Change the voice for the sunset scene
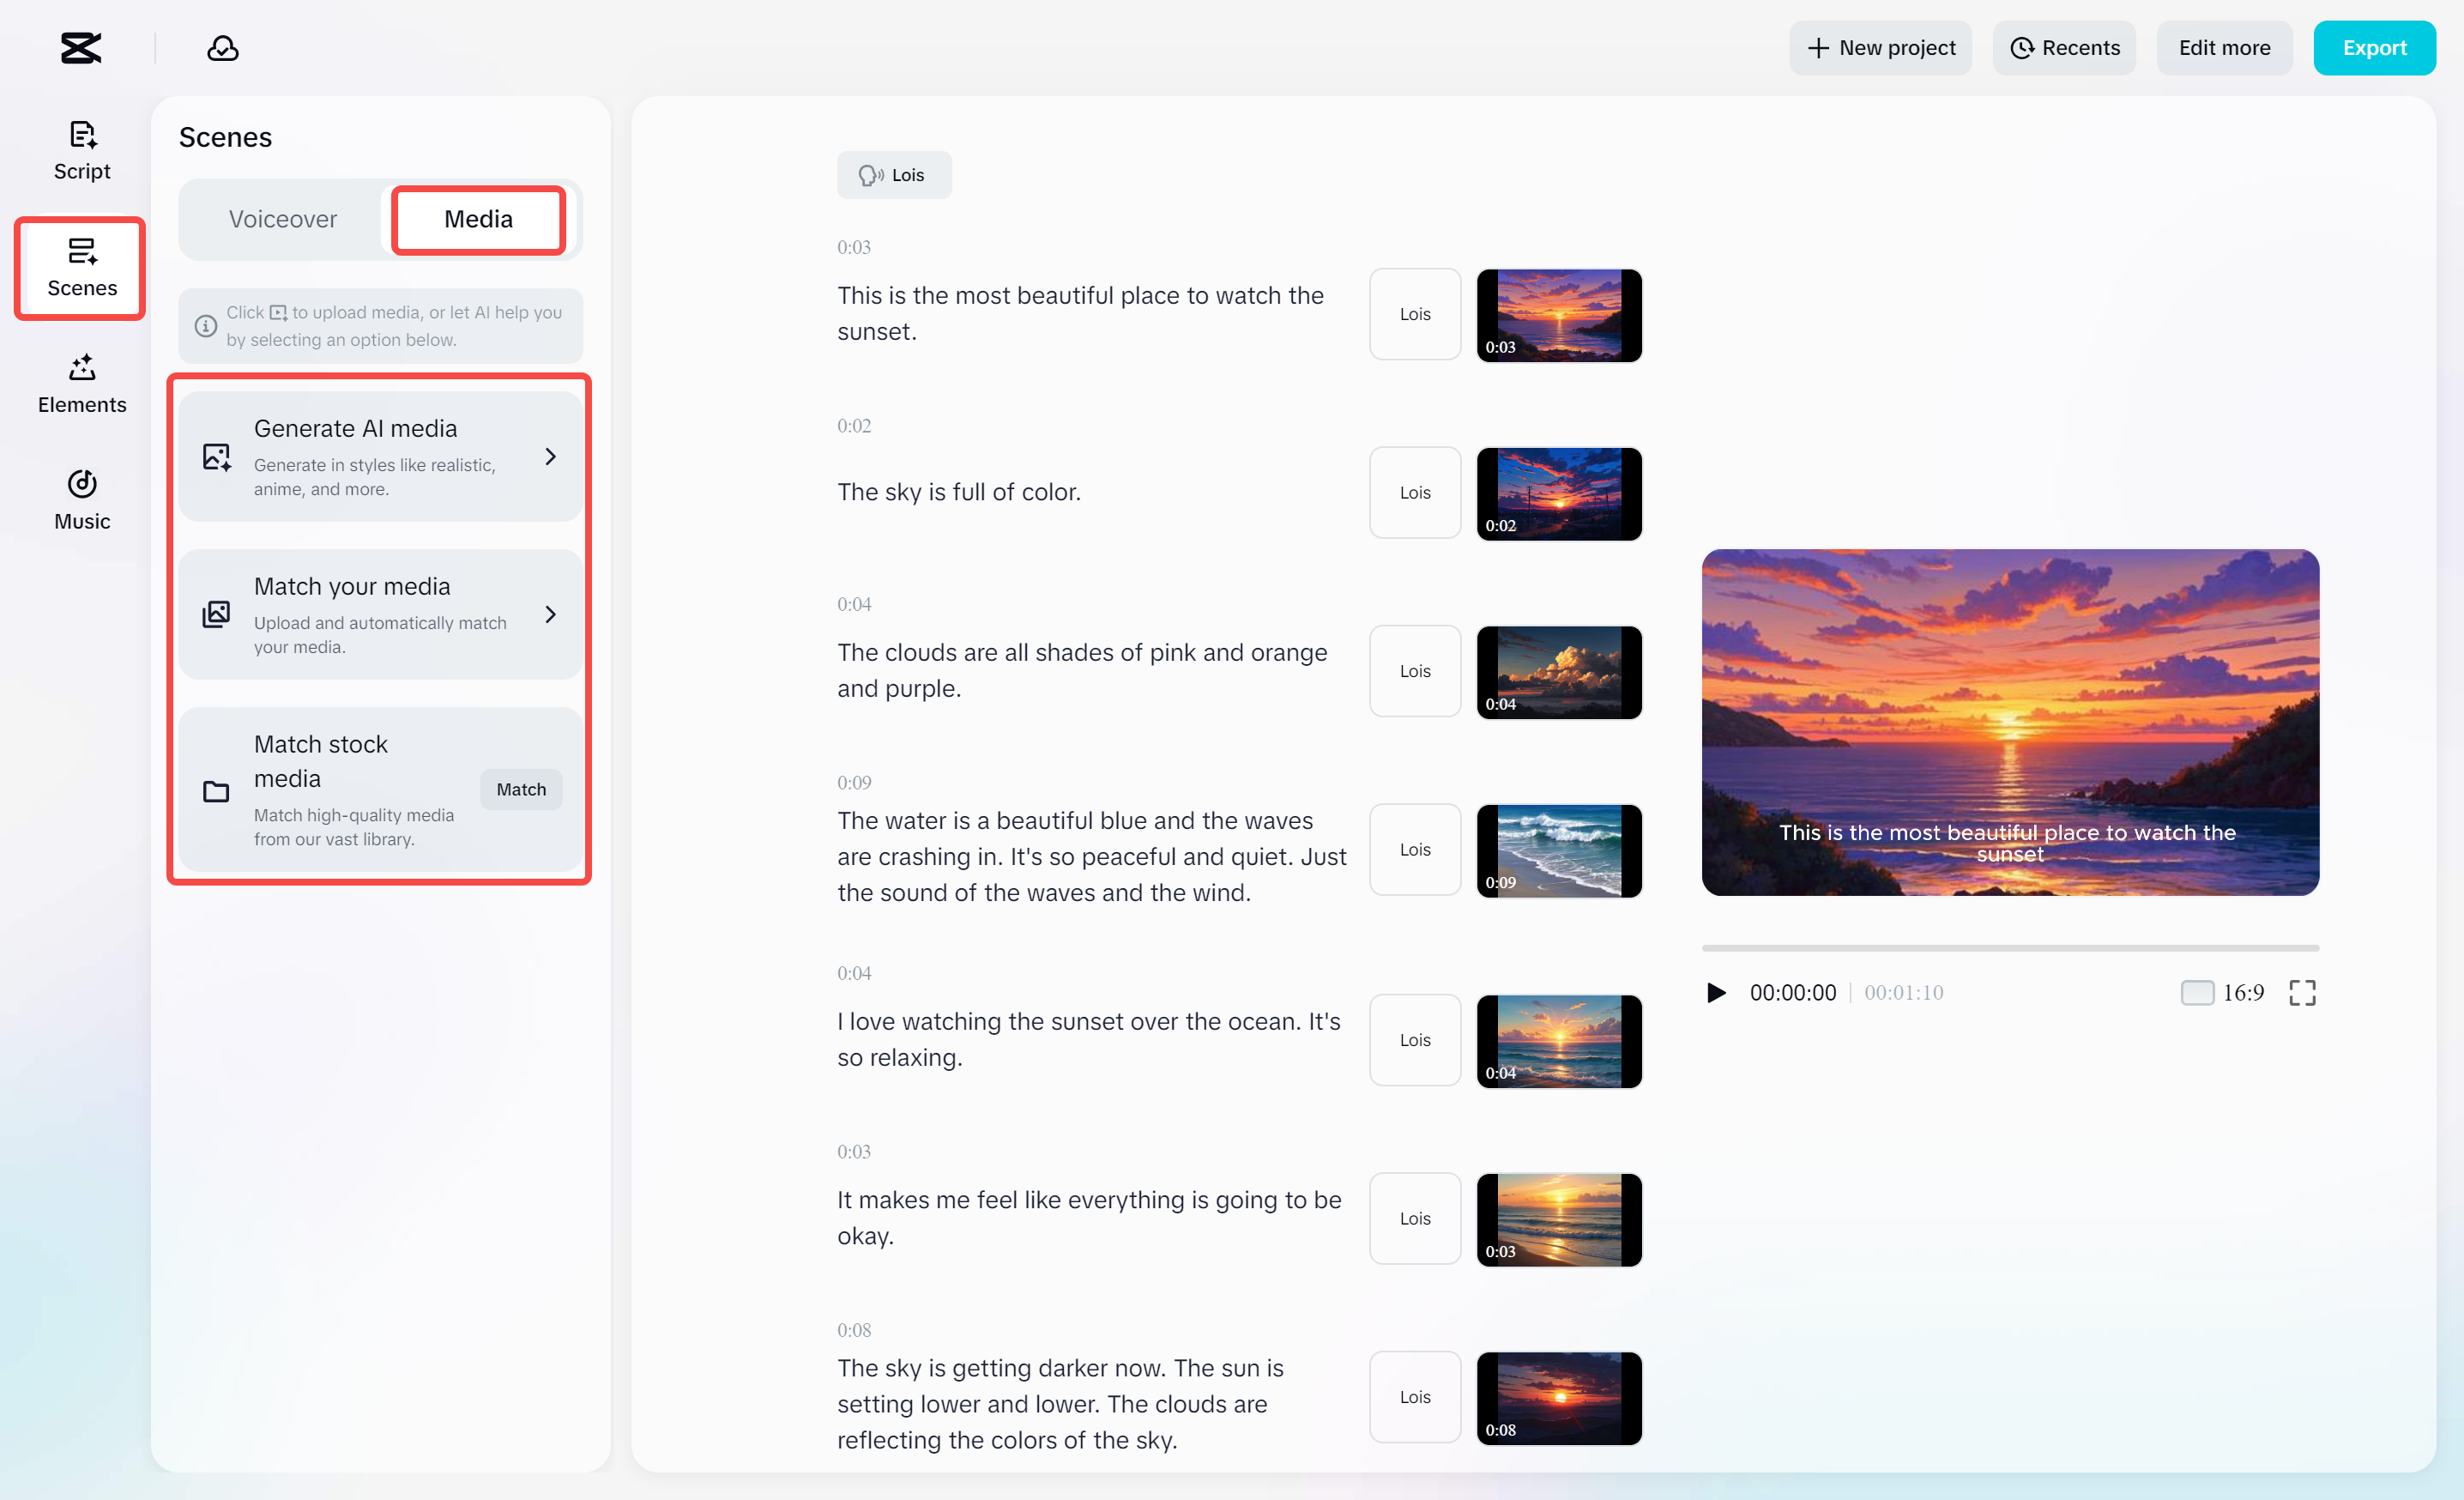Screen dimensions: 2464x1500 1414,314
